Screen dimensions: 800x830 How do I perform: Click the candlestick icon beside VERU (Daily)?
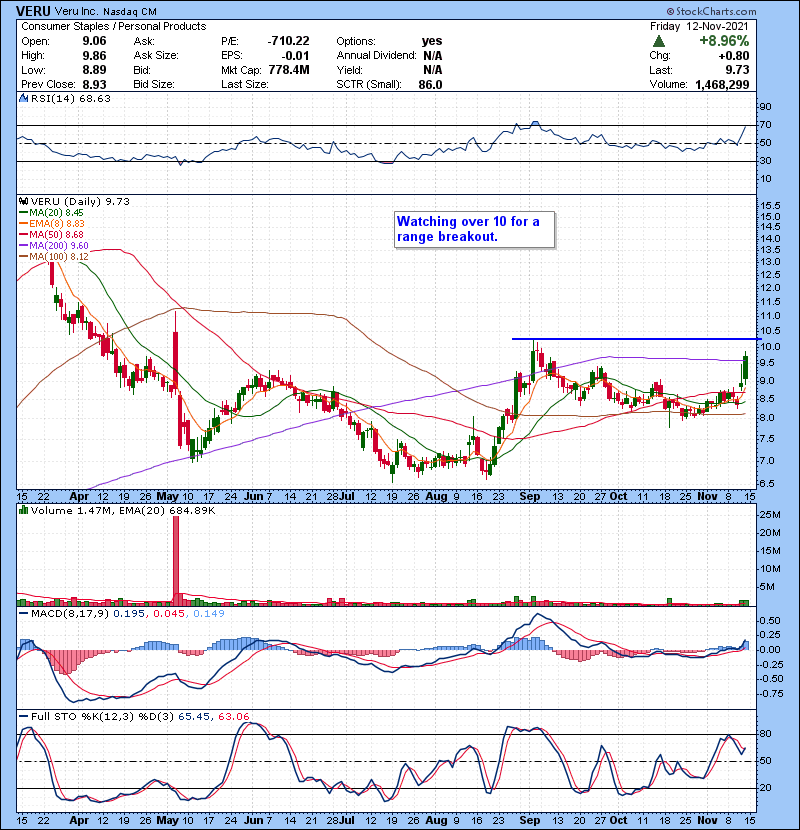(x=23, y=201)
